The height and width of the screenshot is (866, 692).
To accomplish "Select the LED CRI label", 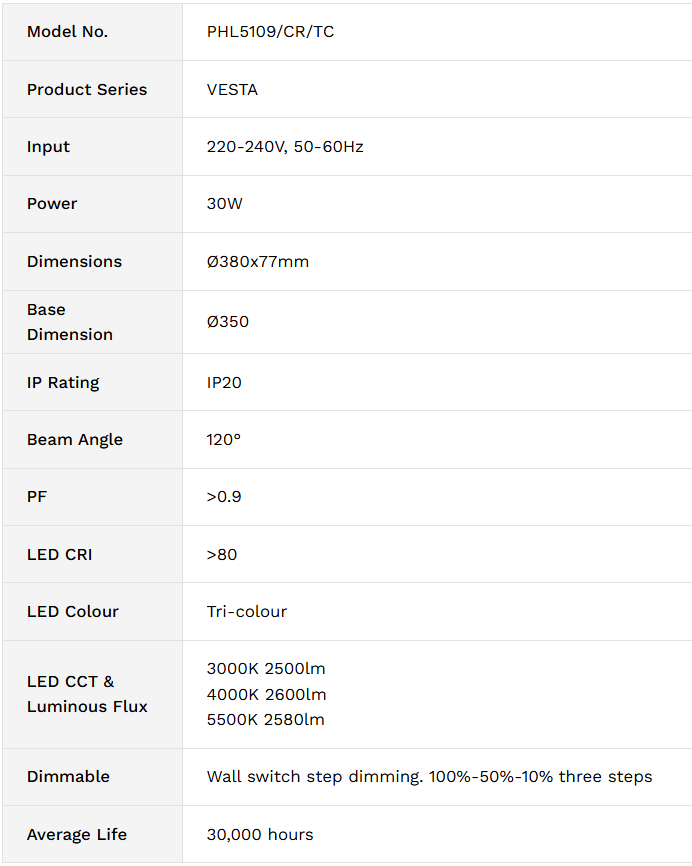I will [60, 555].
